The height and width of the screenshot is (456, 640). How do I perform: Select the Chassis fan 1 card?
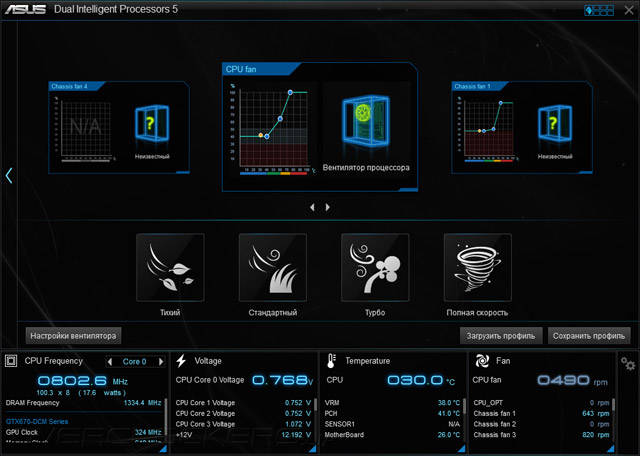pyautogui.click(x=522, y=127)
